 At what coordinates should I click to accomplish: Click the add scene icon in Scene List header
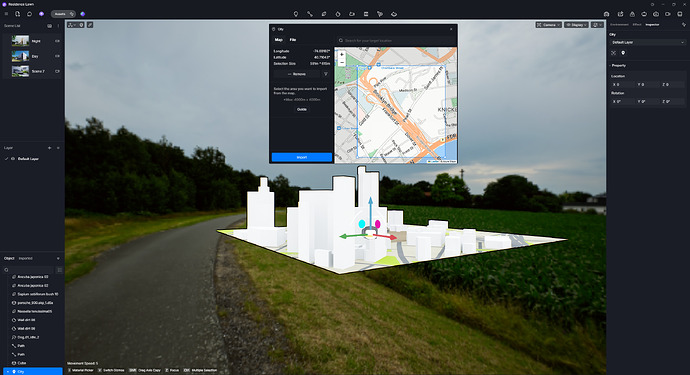[x=49, y=26]
